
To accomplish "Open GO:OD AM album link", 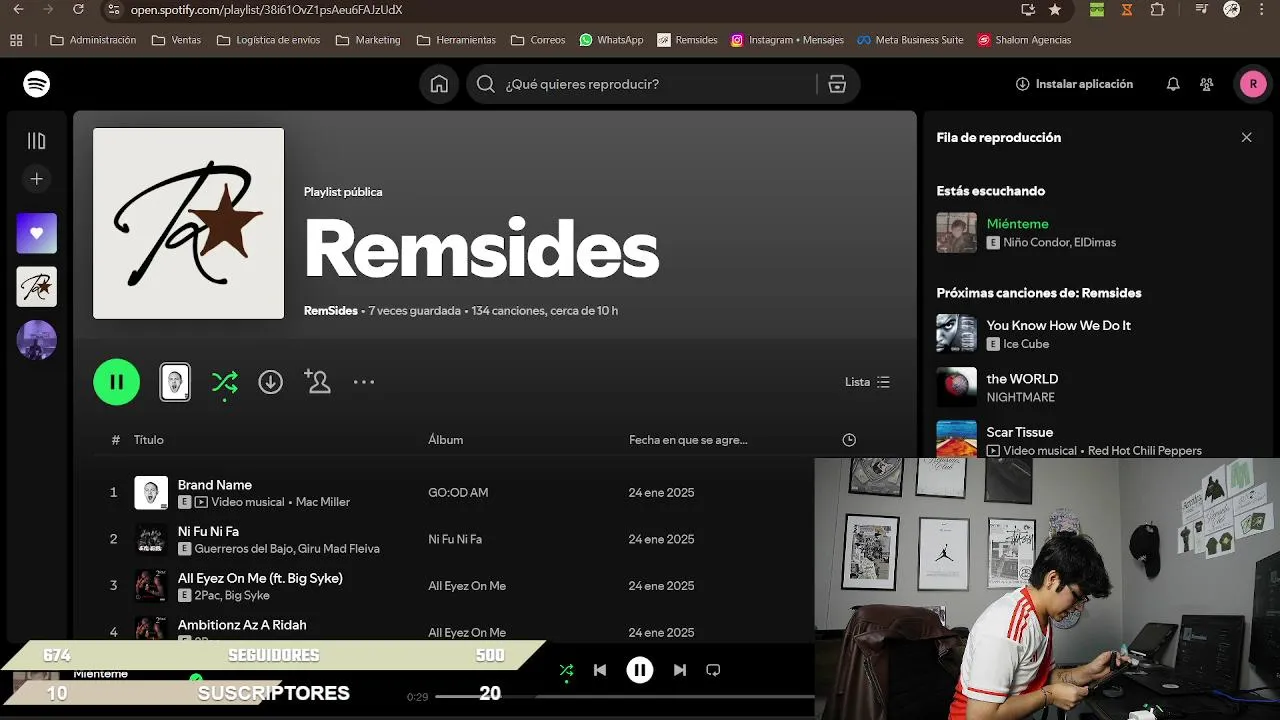I will 458,493.
